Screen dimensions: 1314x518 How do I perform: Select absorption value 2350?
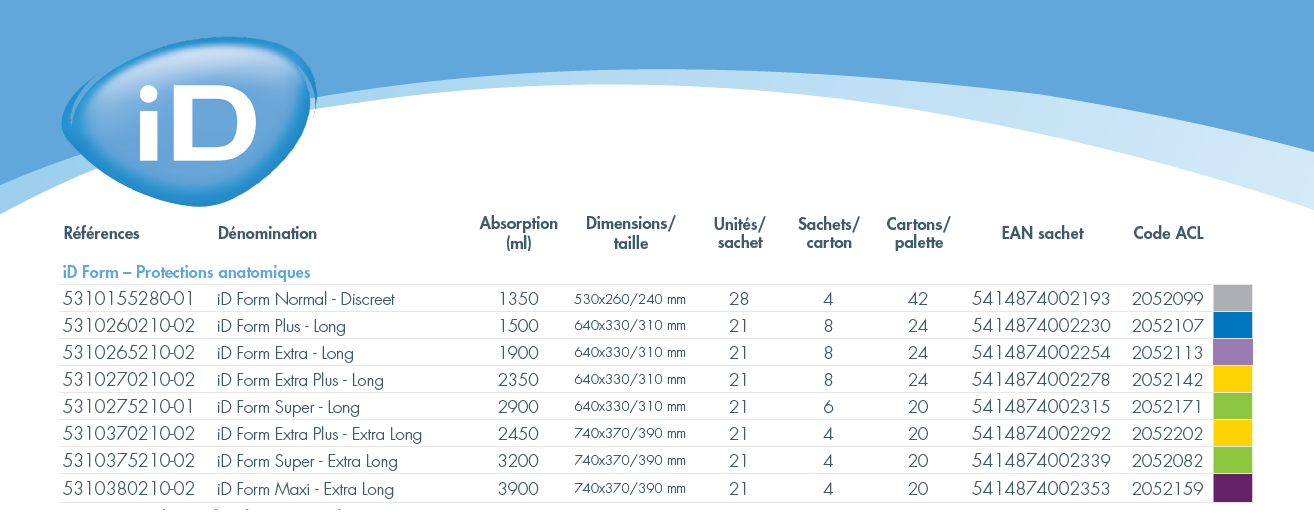[x=519, y=380]
